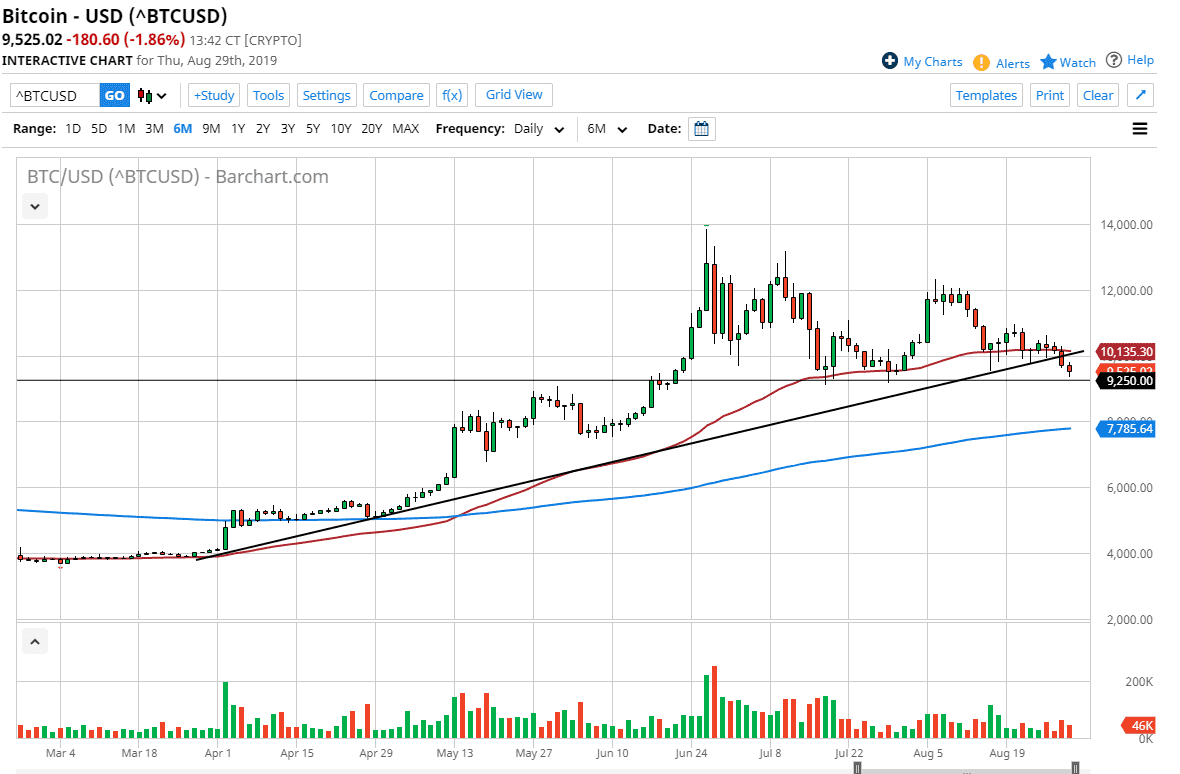Click the ^BTCUSD symbol input field
1180x774 pixels.
click(55, 94)
